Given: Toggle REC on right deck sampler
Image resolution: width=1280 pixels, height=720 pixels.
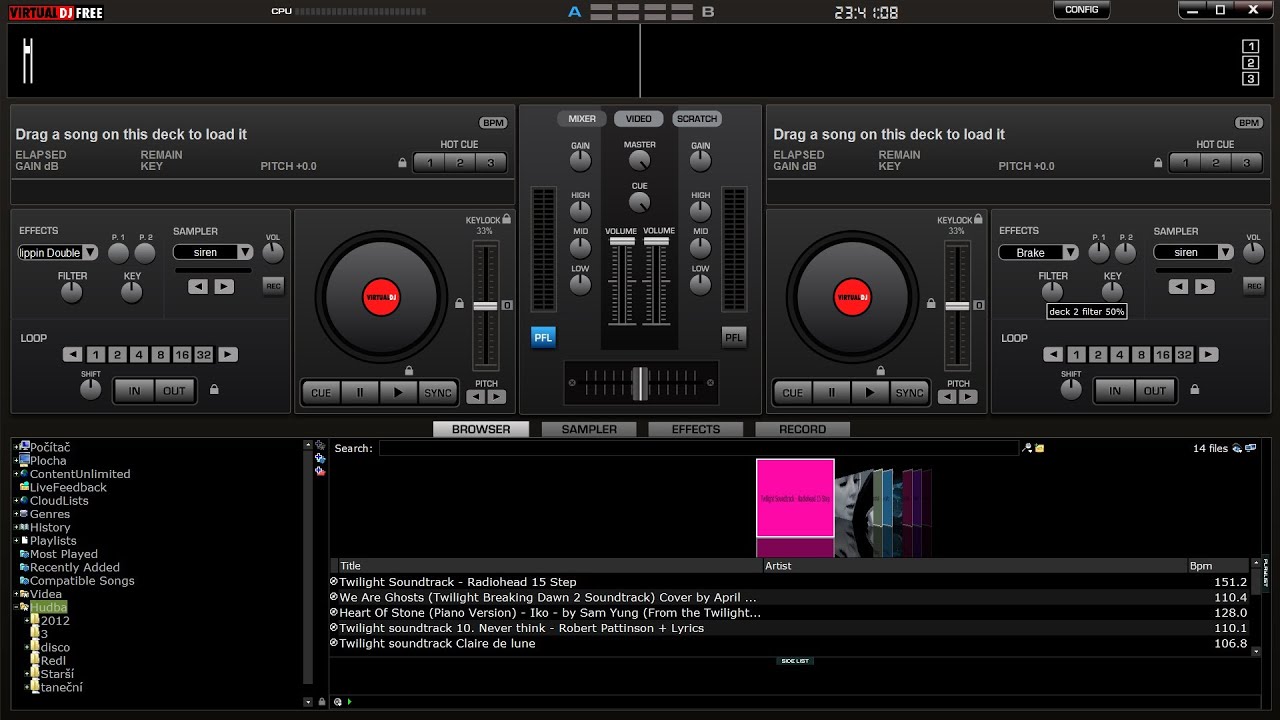Looking at the screenshot, I should click(1254, 286).
